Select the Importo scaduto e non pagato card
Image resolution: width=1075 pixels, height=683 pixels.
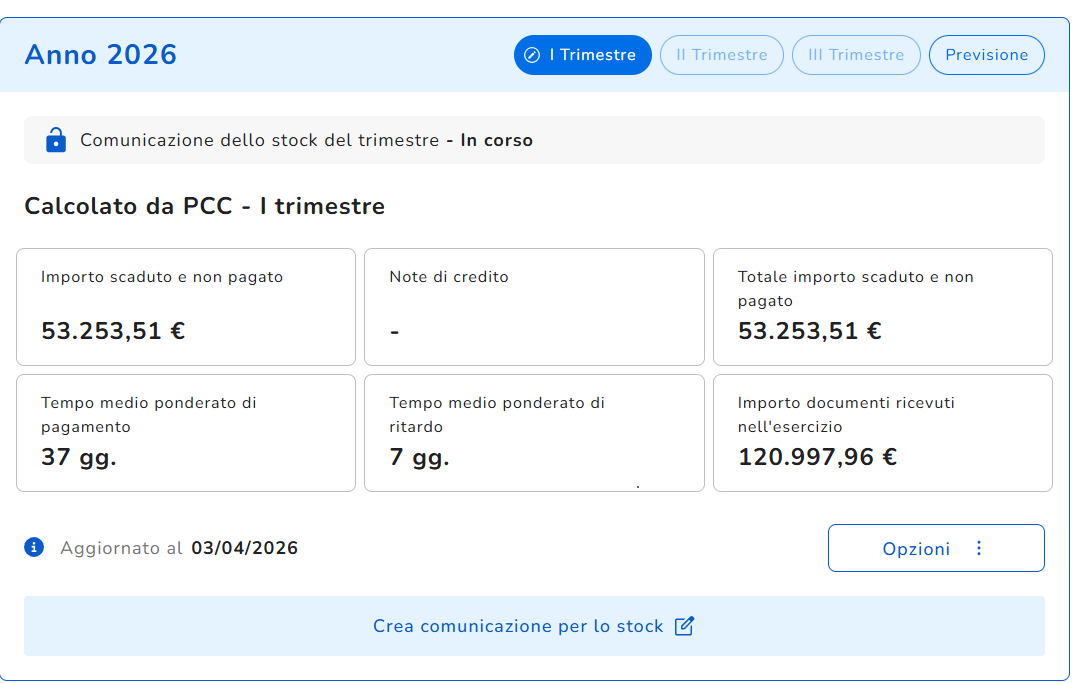click(x=186, y=307)
